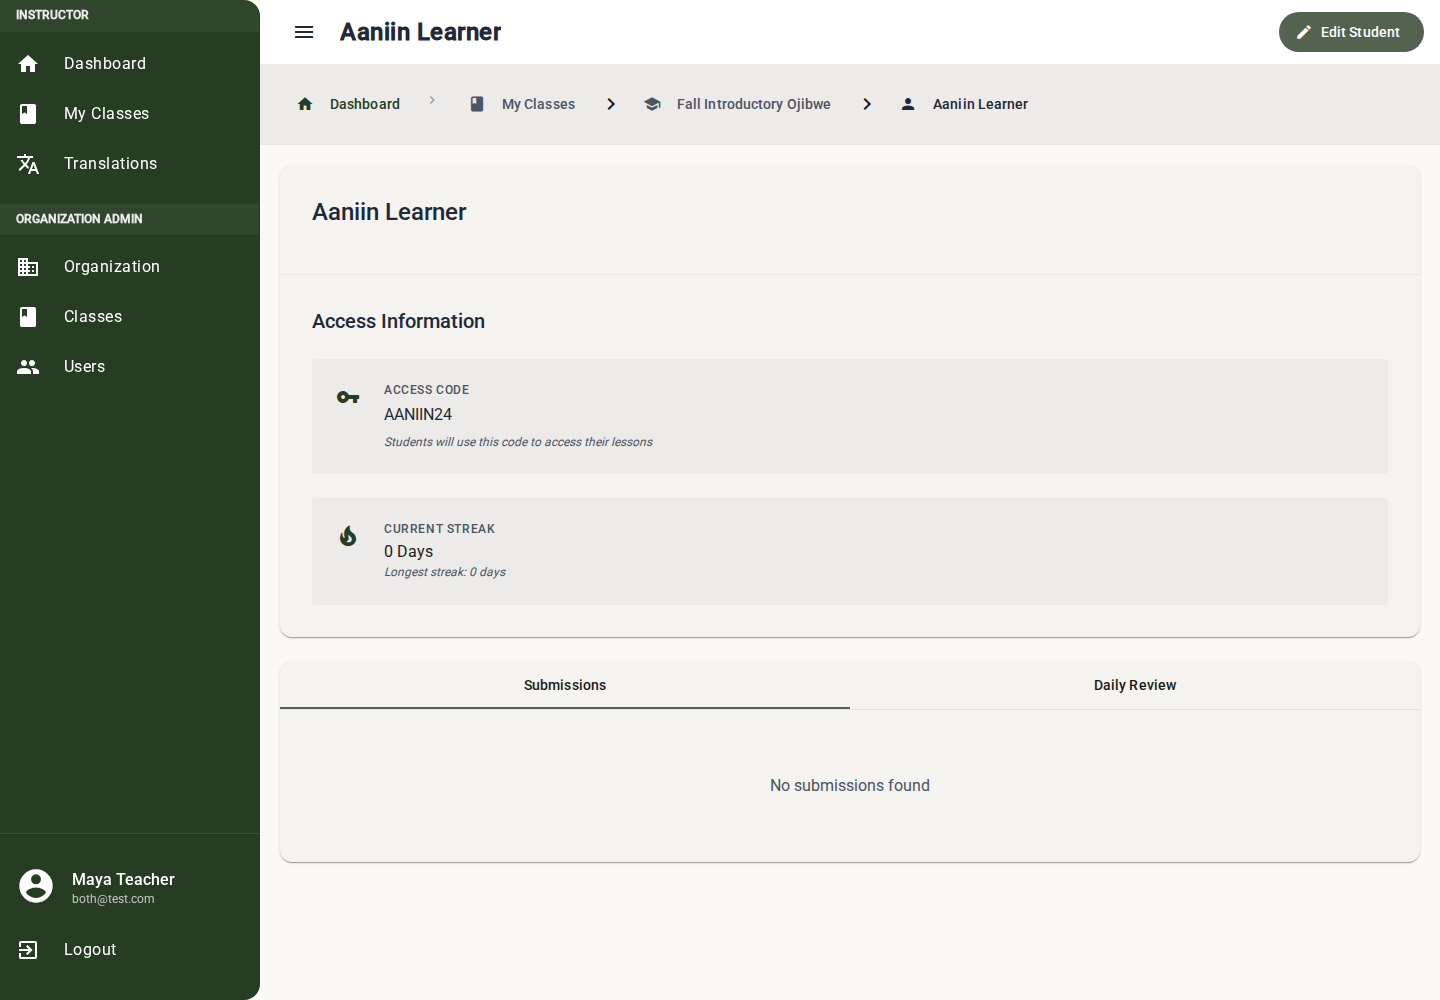Open Dashboard from the sidebar
The width and height of the screenshot is (1440, 1000).
[130, 64]
